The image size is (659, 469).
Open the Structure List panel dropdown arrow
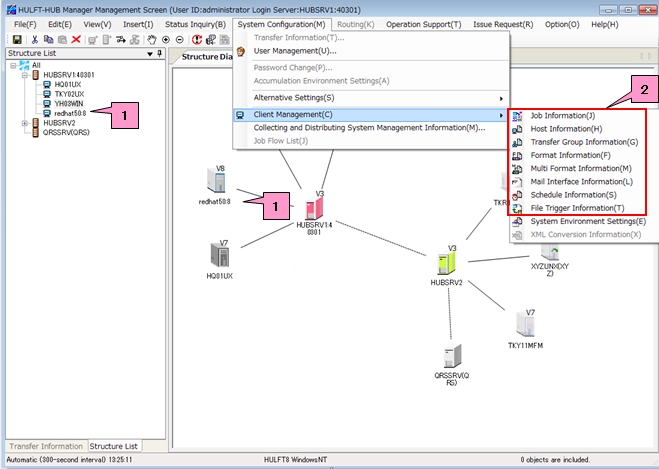click(149, 54)
